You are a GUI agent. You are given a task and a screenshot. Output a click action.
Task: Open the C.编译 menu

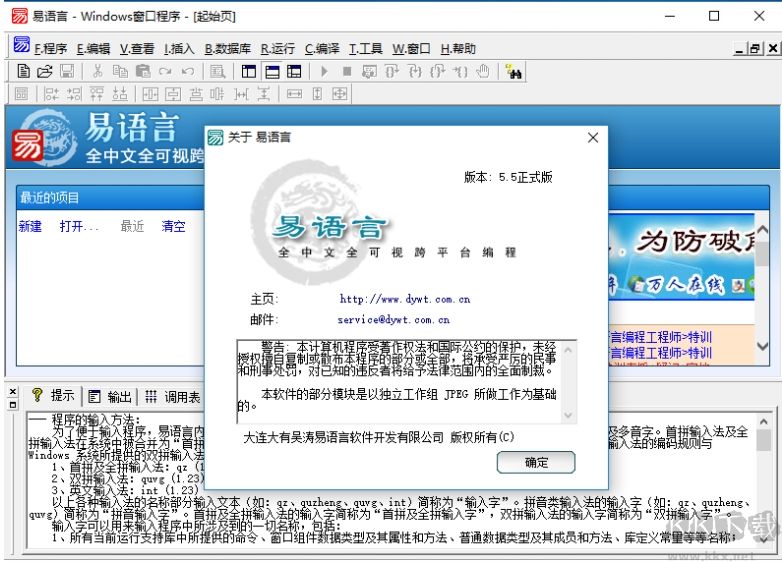tap(322, 48)
